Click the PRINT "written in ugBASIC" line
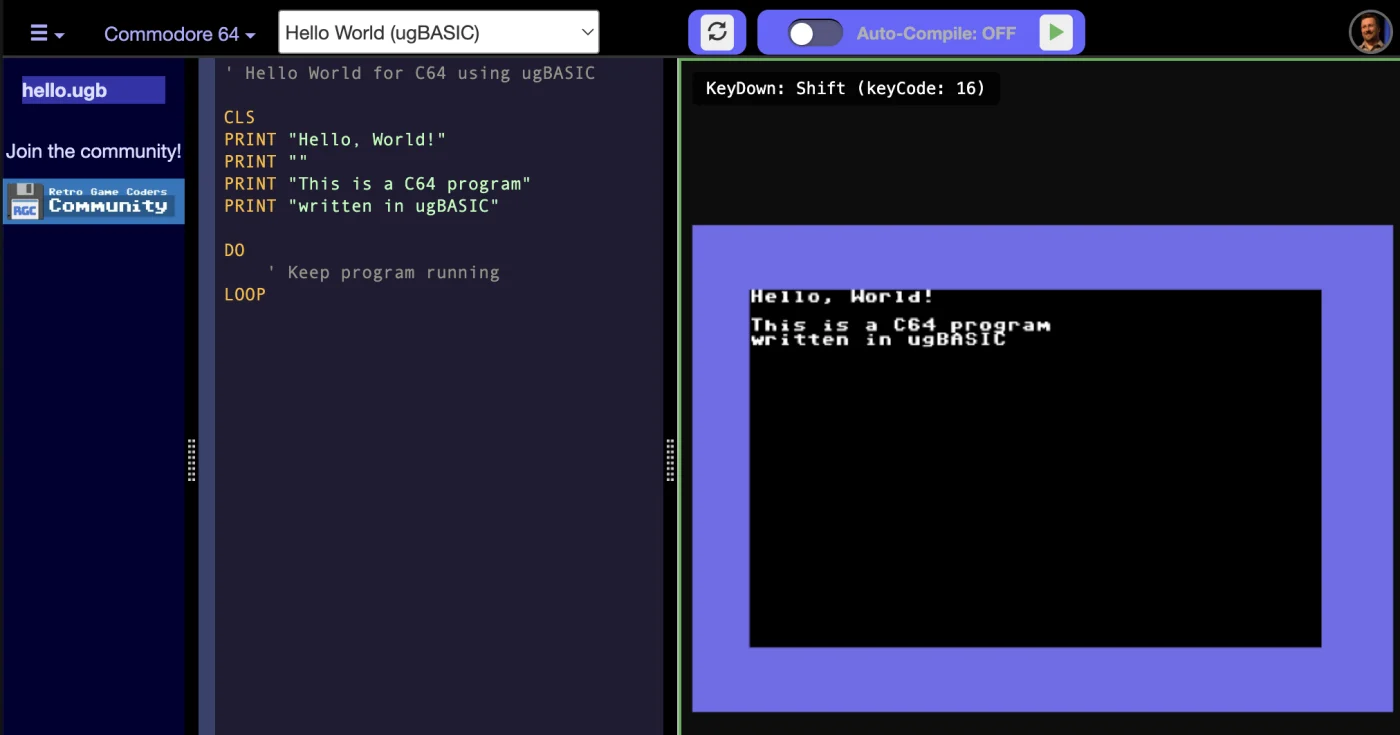 pyautogui.click(x=361, y=205)
